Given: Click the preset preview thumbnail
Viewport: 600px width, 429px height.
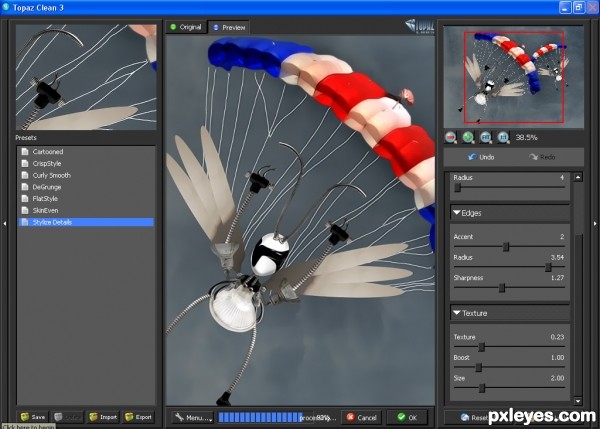Looking at the screenshot, I should (x=86, y=77).
